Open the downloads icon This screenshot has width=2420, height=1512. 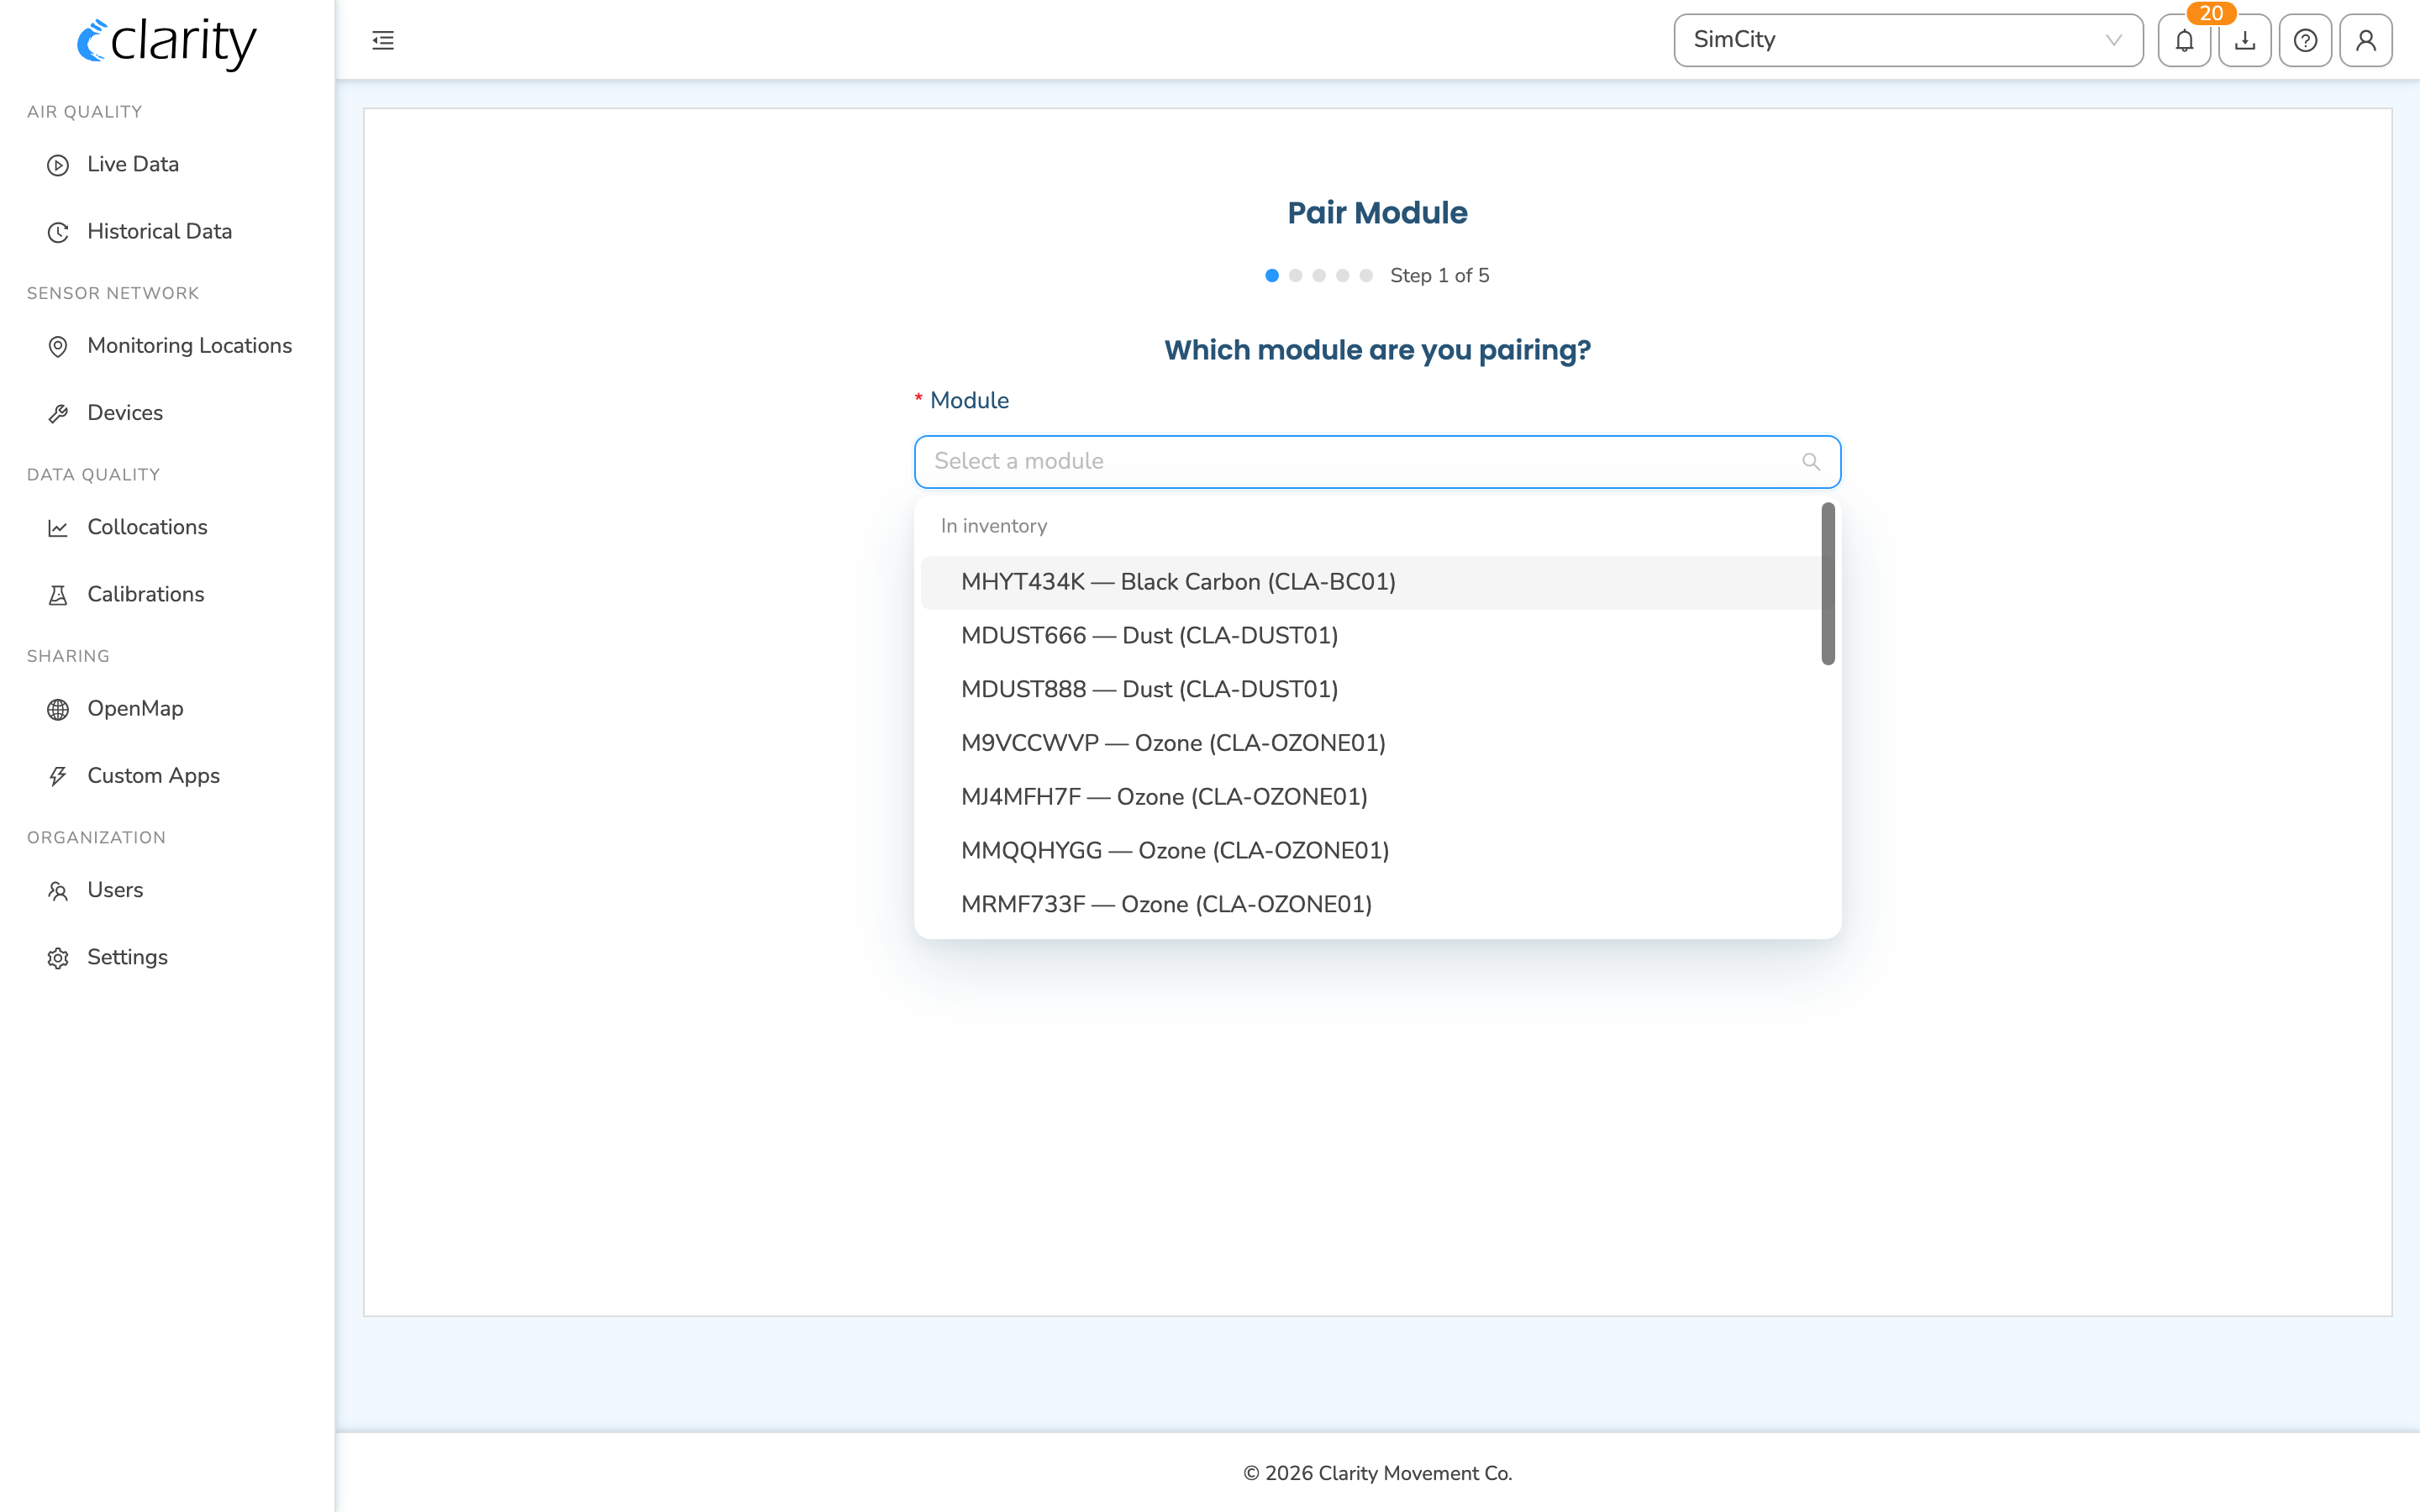tap(2245, 40)
